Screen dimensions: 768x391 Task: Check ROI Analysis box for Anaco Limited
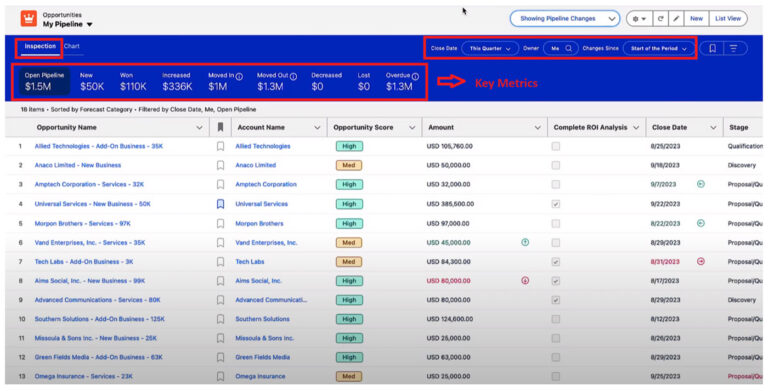click(x=556, y=165)
